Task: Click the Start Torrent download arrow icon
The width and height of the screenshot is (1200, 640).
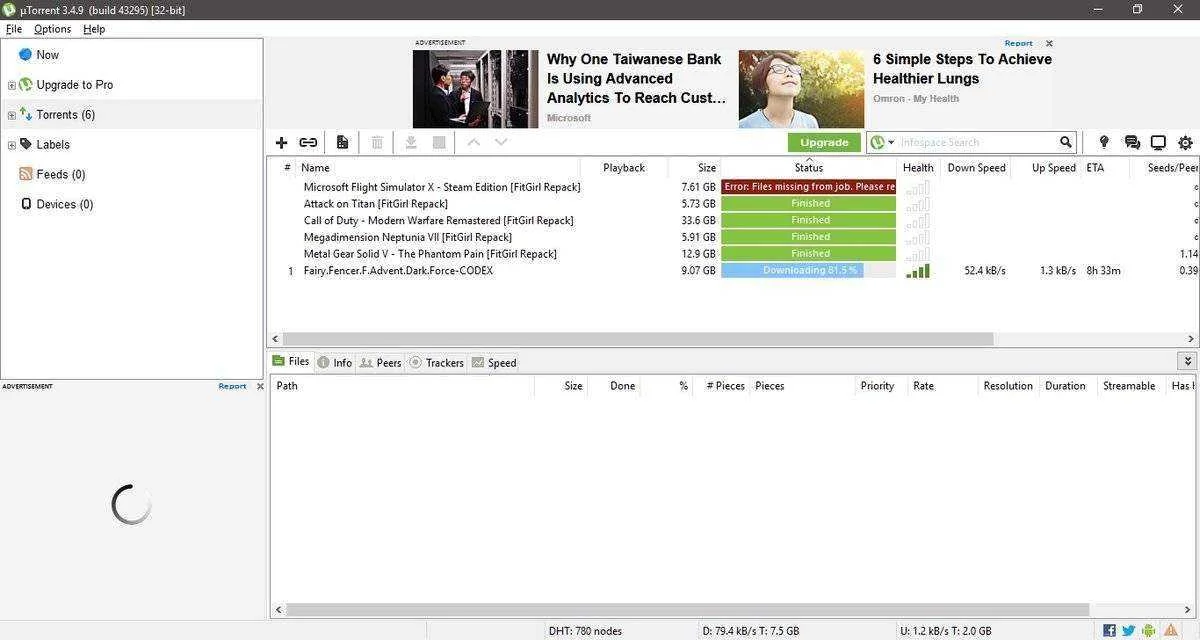Action: pyautogui.click(x=410, y=142)
